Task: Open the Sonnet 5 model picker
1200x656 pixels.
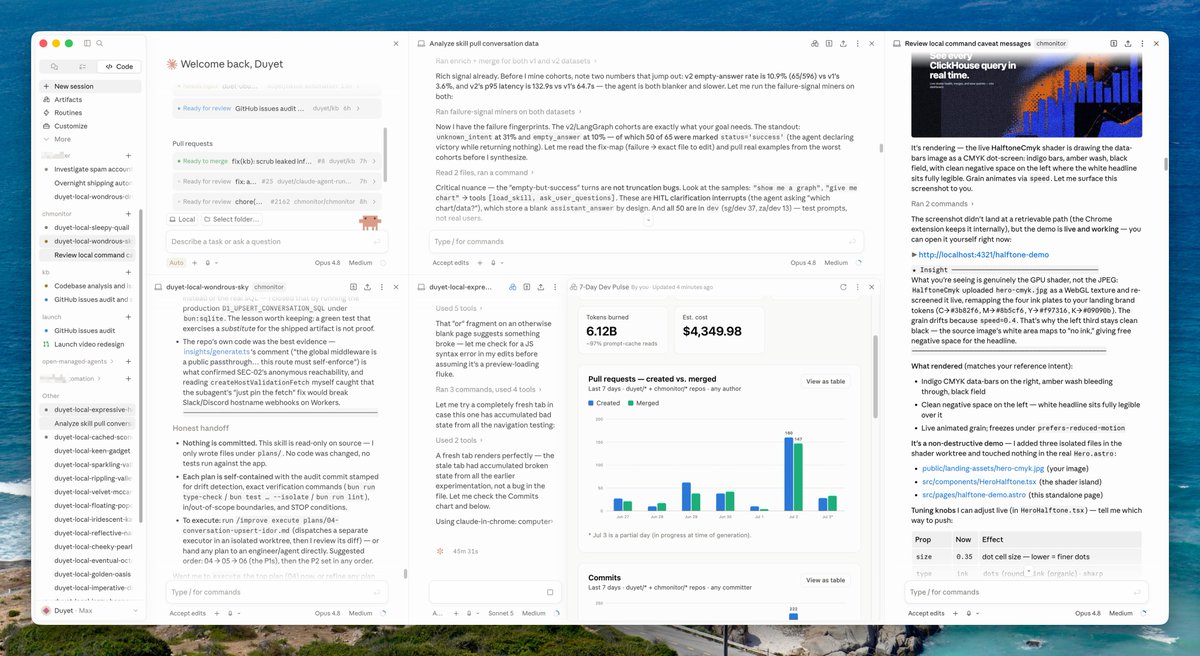Action: click(x=501, y=613)
